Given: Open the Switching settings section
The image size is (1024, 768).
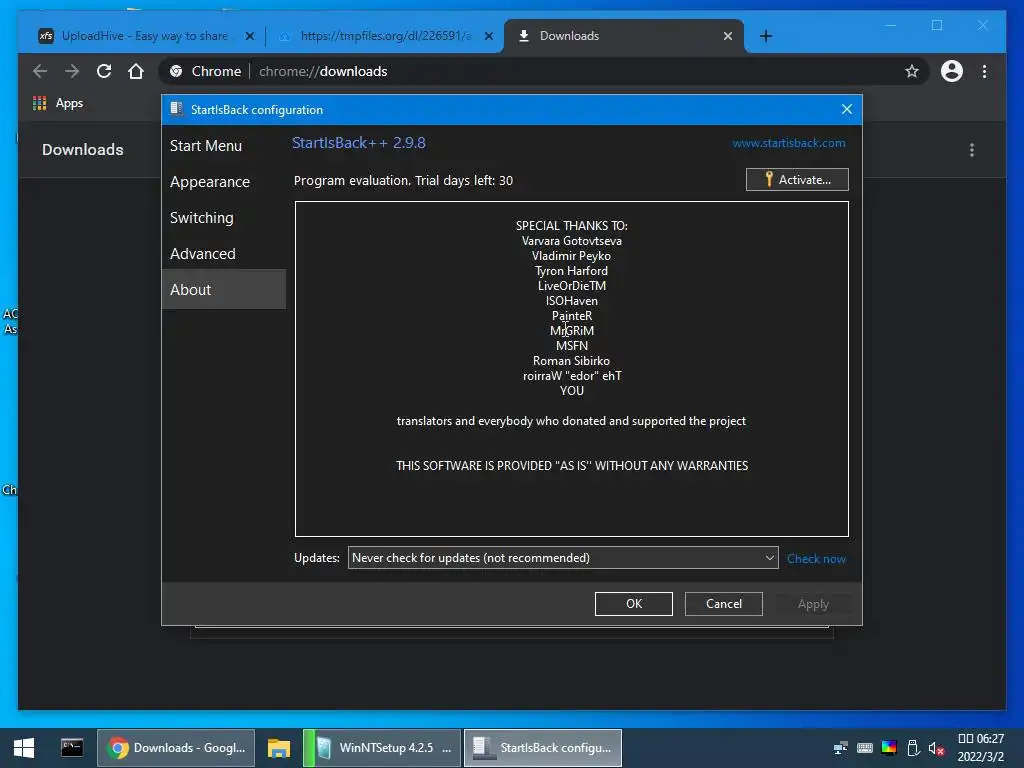Looking at the screenshot, I should (x=201, y=217).
